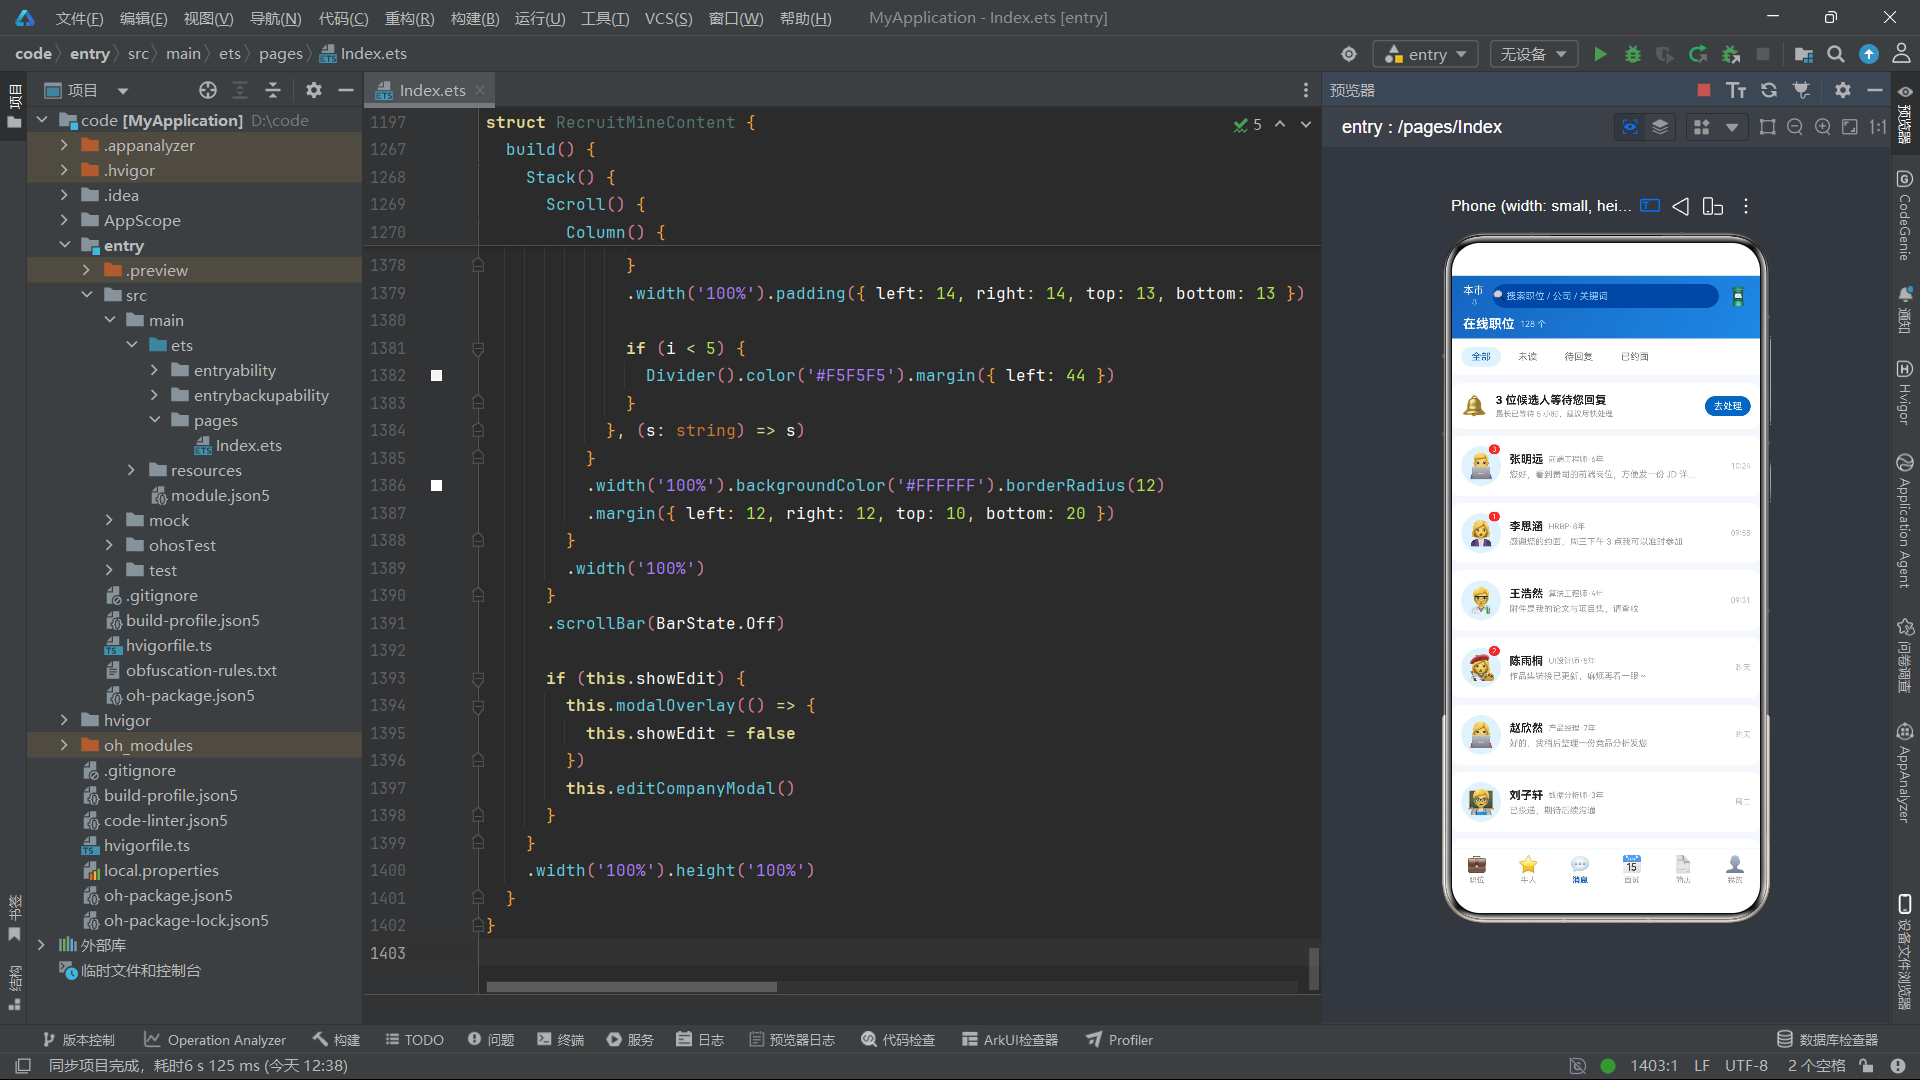This screenshot has width=1920, height=1080.
Task: Open project panel options via the gear icon
Action: click(314, 90)
